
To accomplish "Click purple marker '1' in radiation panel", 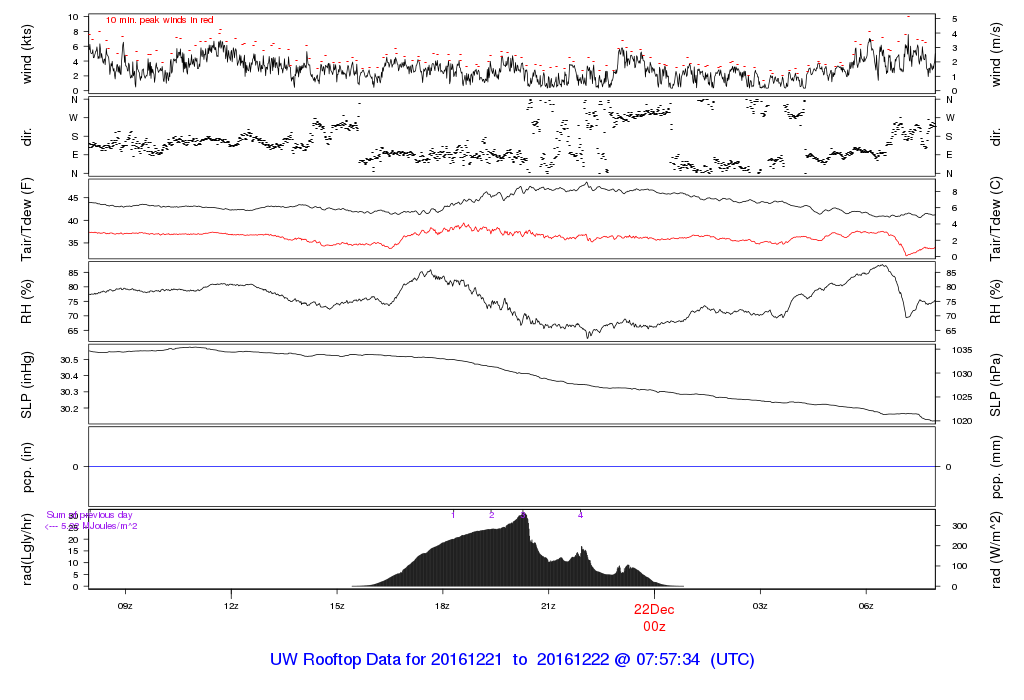I will (453, 515).
